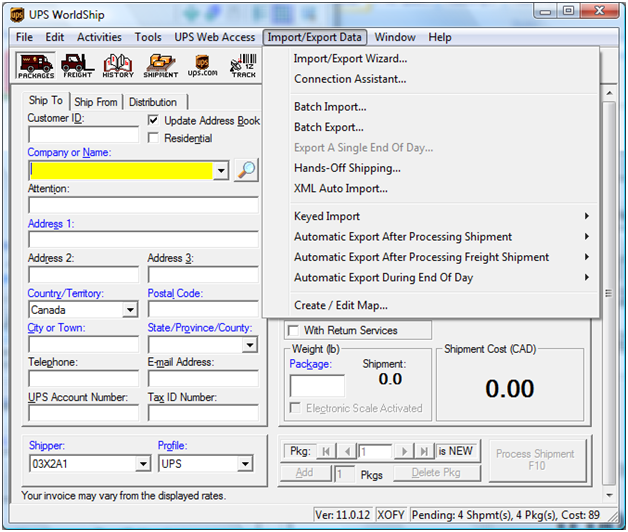Open the UPS.com toolbar icon
The width and height of the screenshot is (628, 532).
(x=201, y=67)
